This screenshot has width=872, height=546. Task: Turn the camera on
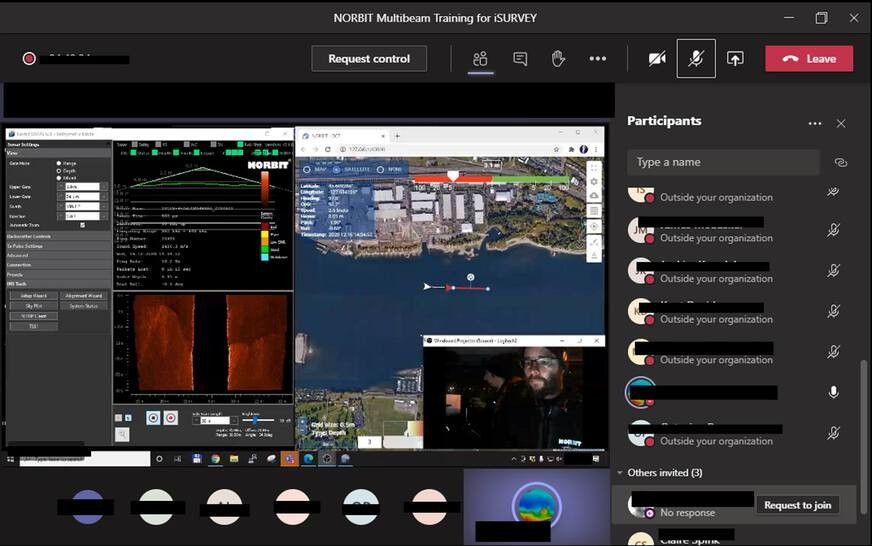coord(657,58)
